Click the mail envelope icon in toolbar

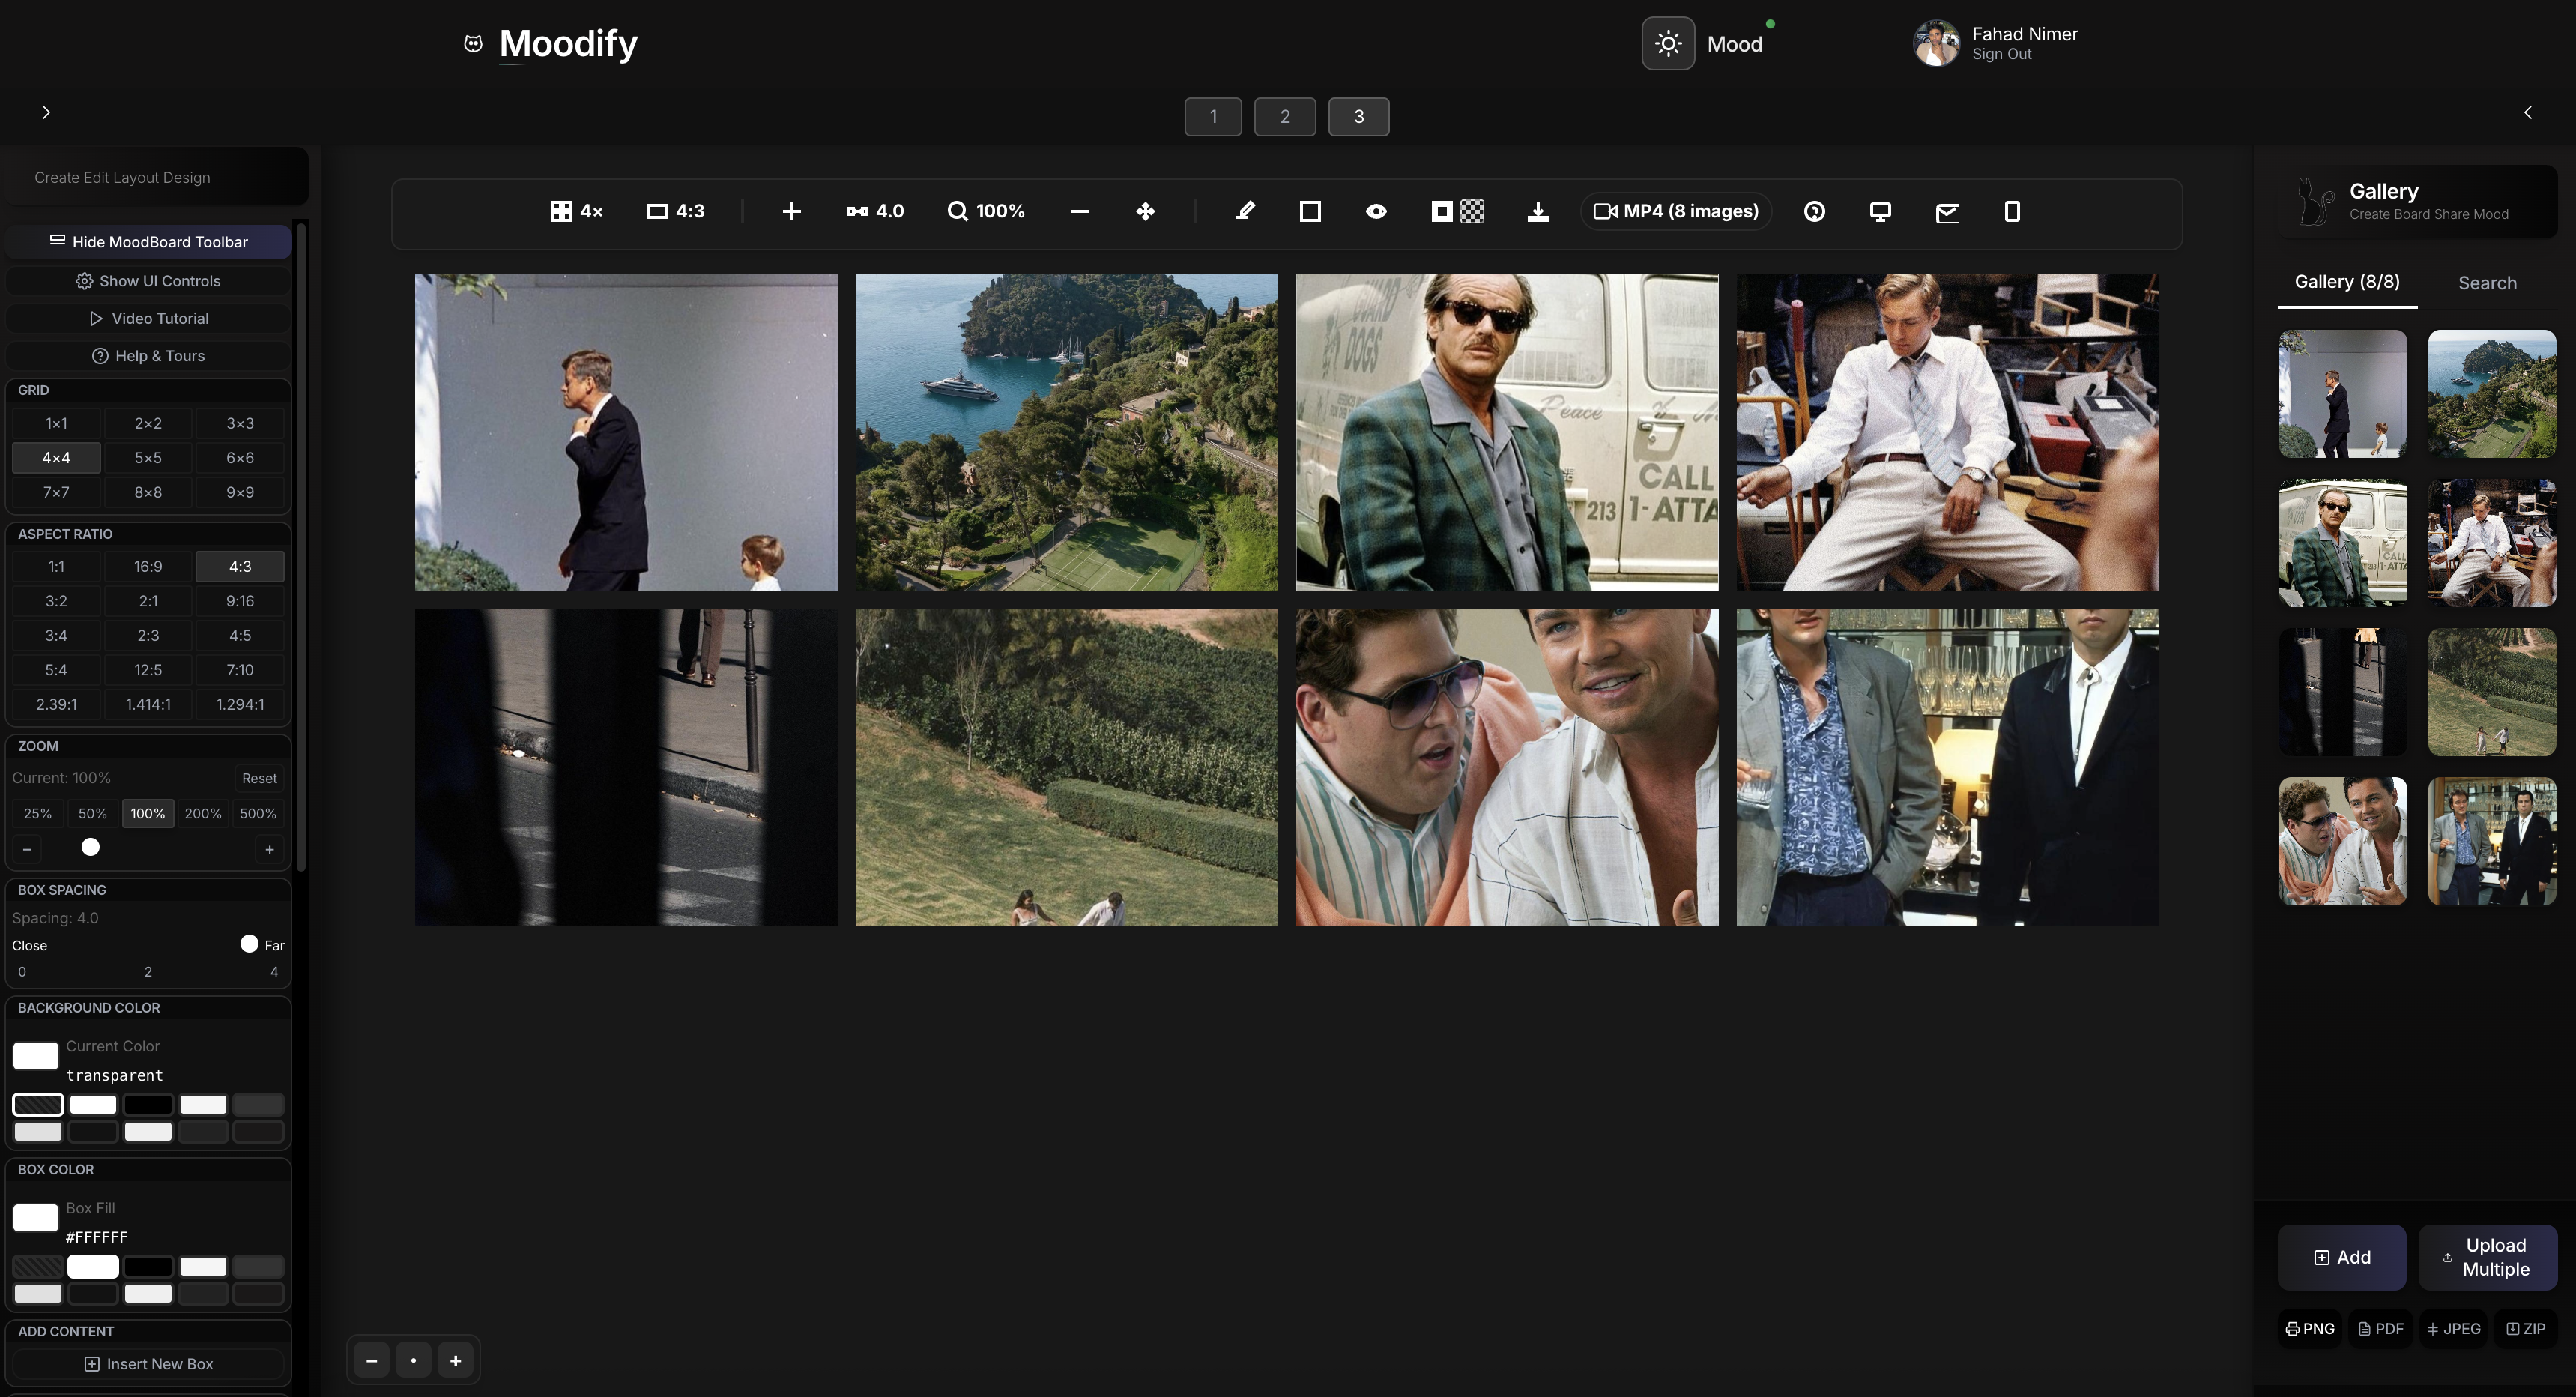(x=1946, y=211)
